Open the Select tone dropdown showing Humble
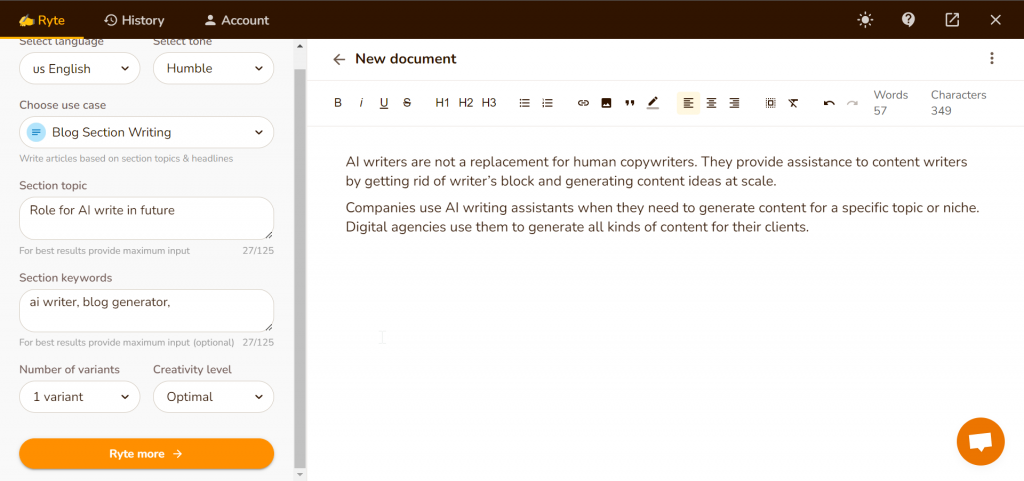 pyautogui.click(x=214, y=69)
